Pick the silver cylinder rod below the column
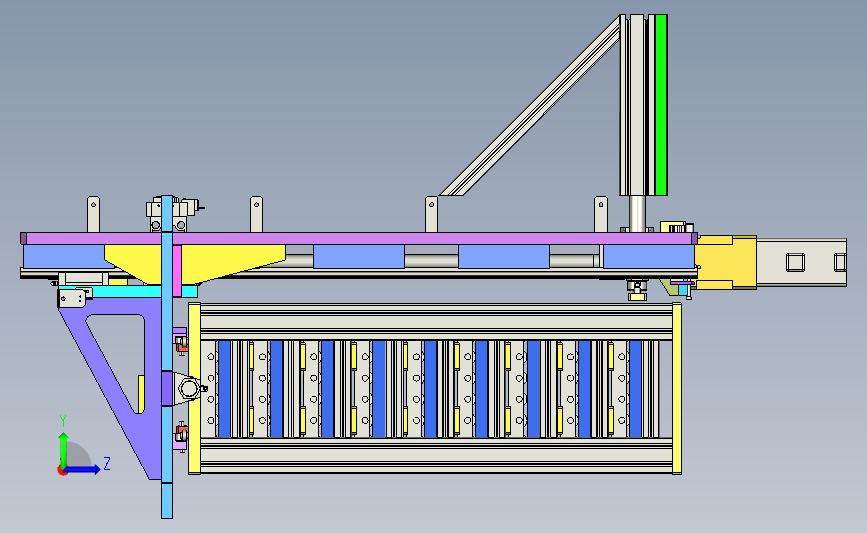The height and width of the screenshot is (533, 867). pos(637,213)
